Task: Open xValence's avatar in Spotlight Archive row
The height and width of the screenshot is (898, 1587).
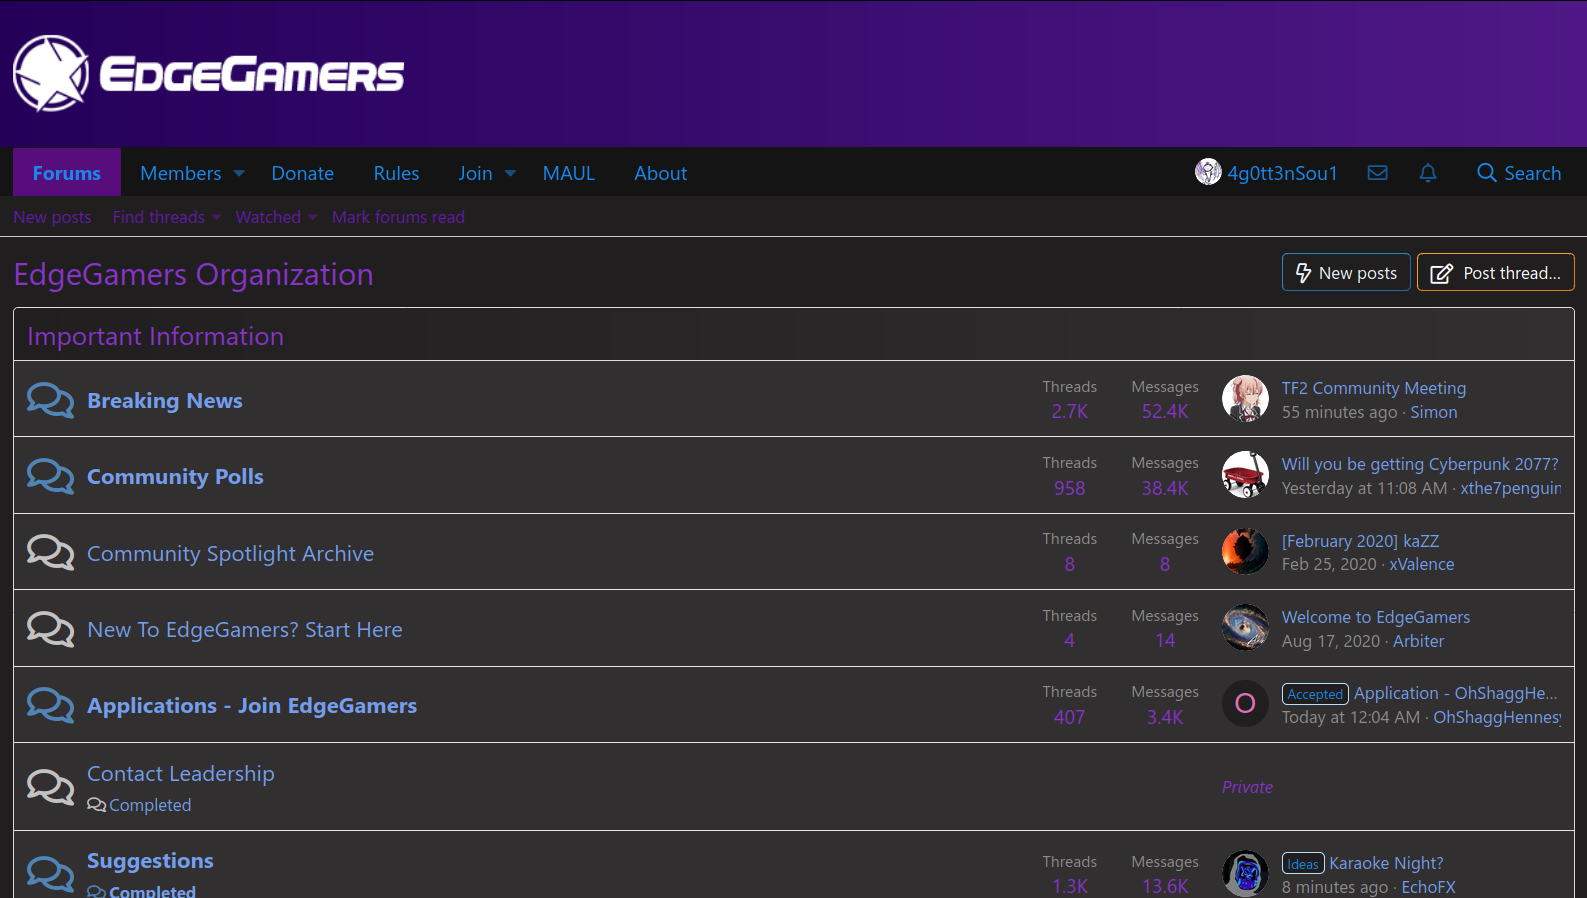Action: [1245, 551]
